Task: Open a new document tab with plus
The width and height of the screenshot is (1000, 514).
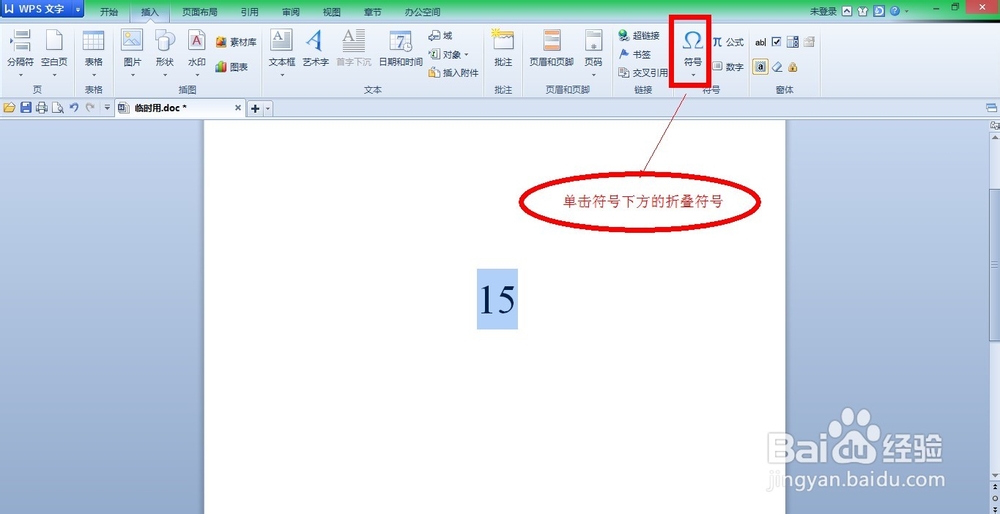Action: pos(255,108)
